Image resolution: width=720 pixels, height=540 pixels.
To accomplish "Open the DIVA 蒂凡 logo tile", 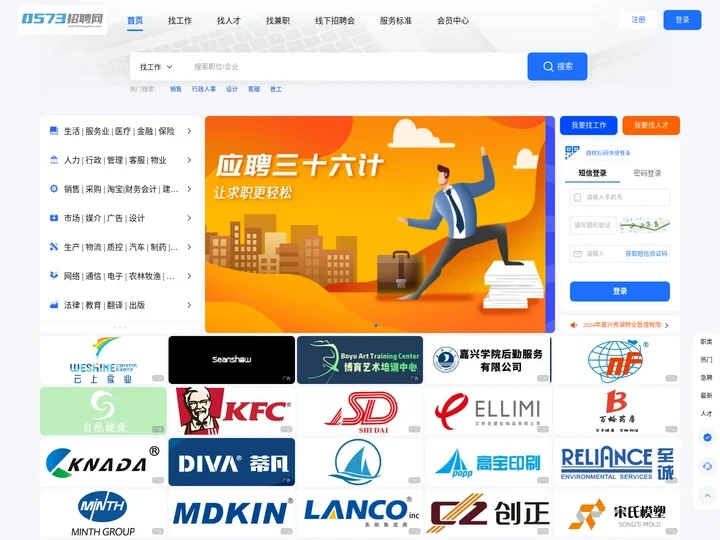I will tap(231, 462).
